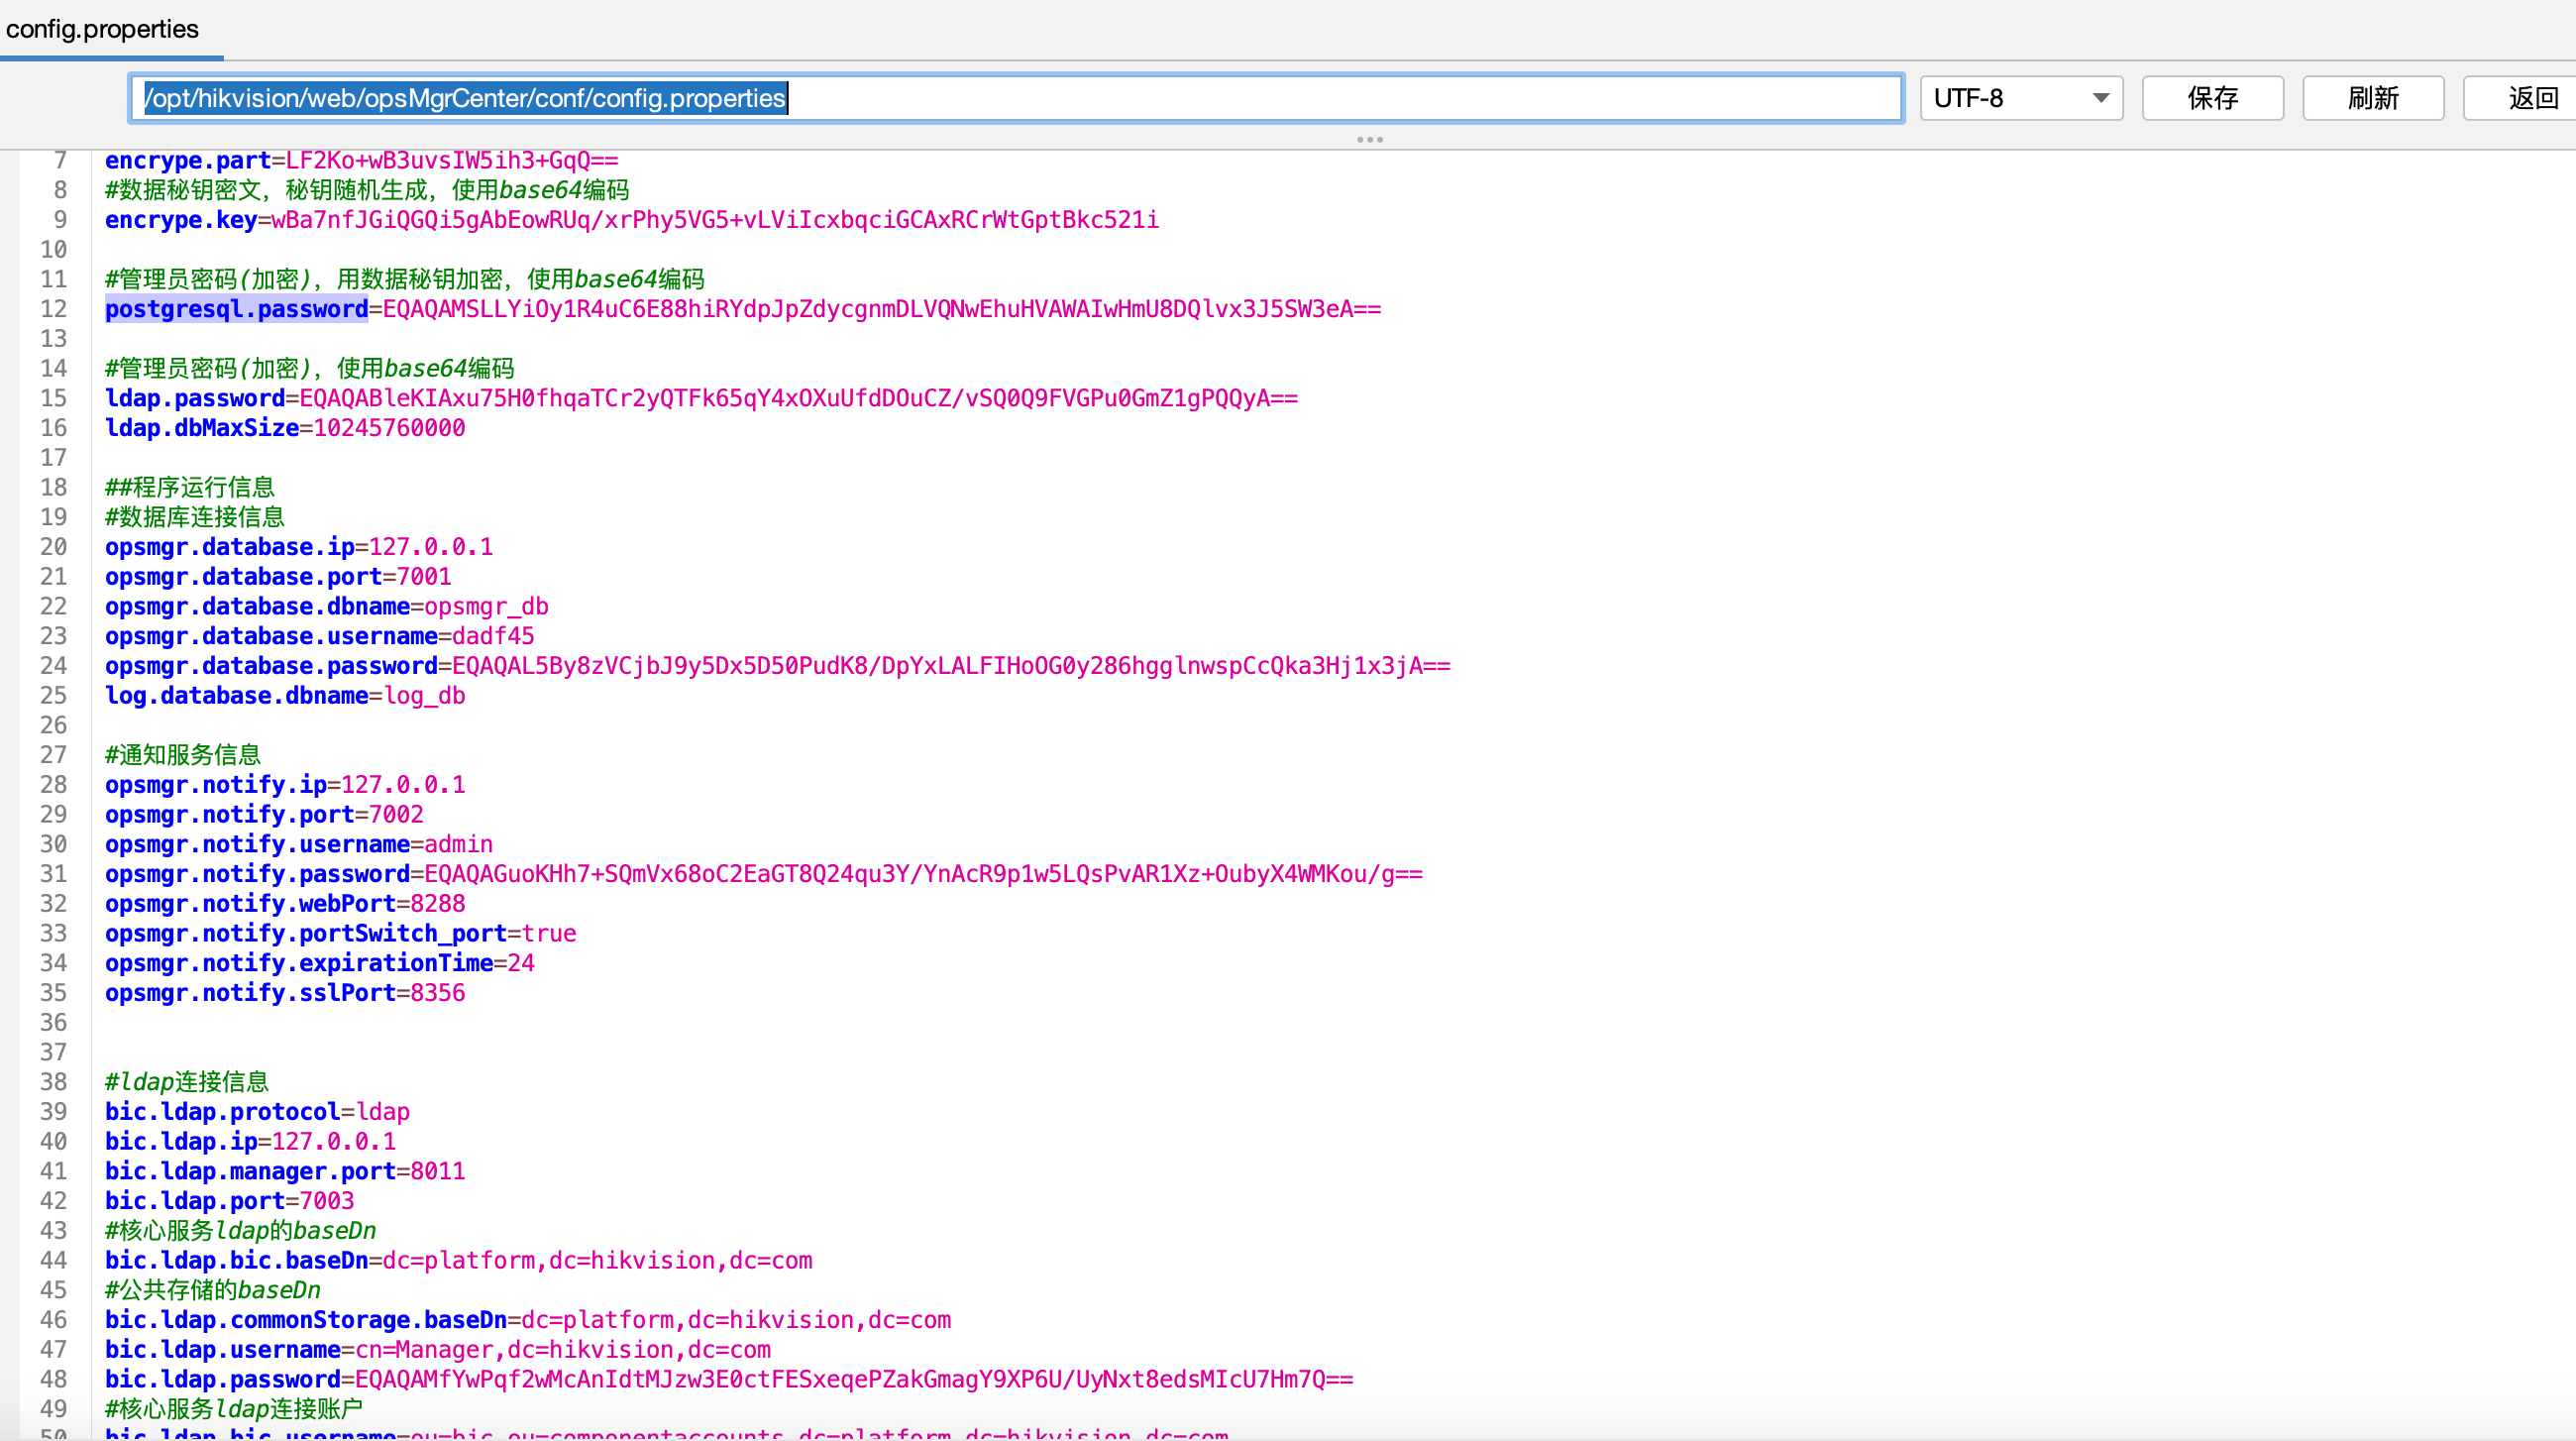Click line number 12 in the gutter
The image size is (2576, 1441).
[53, 309]
